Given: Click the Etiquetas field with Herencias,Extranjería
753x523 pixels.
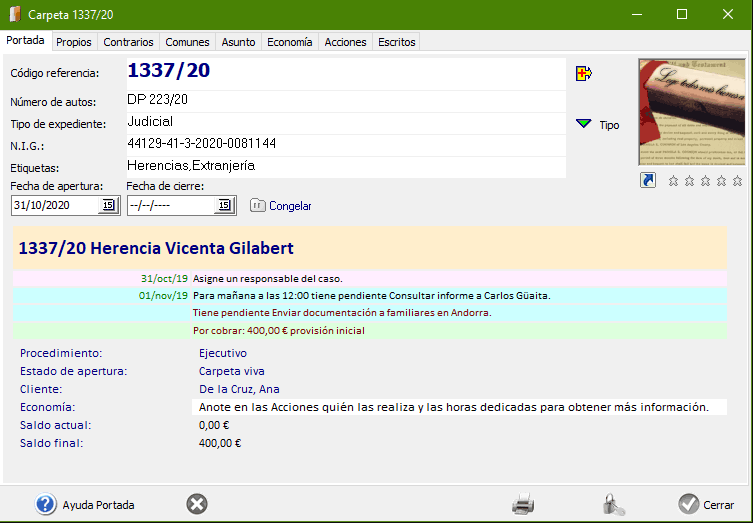Looking at the screenshot, I should click(345, 165).
